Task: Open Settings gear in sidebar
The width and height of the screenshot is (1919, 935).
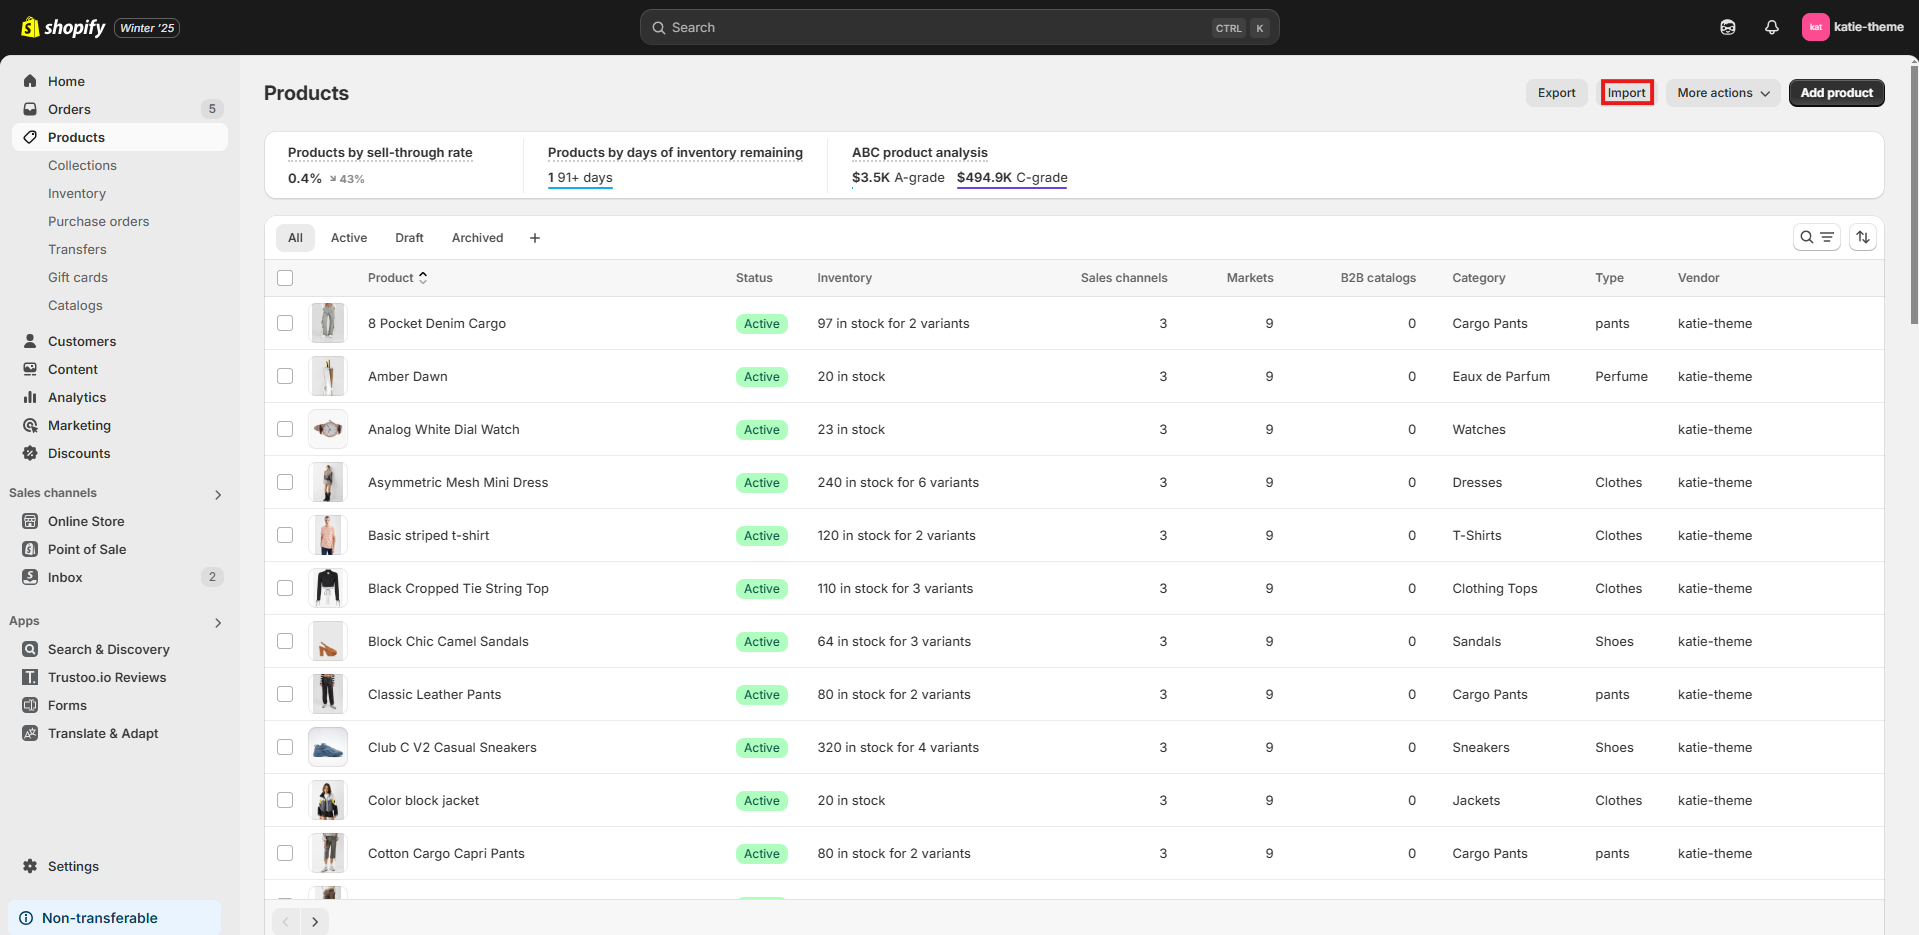Action: click(30, 866)
